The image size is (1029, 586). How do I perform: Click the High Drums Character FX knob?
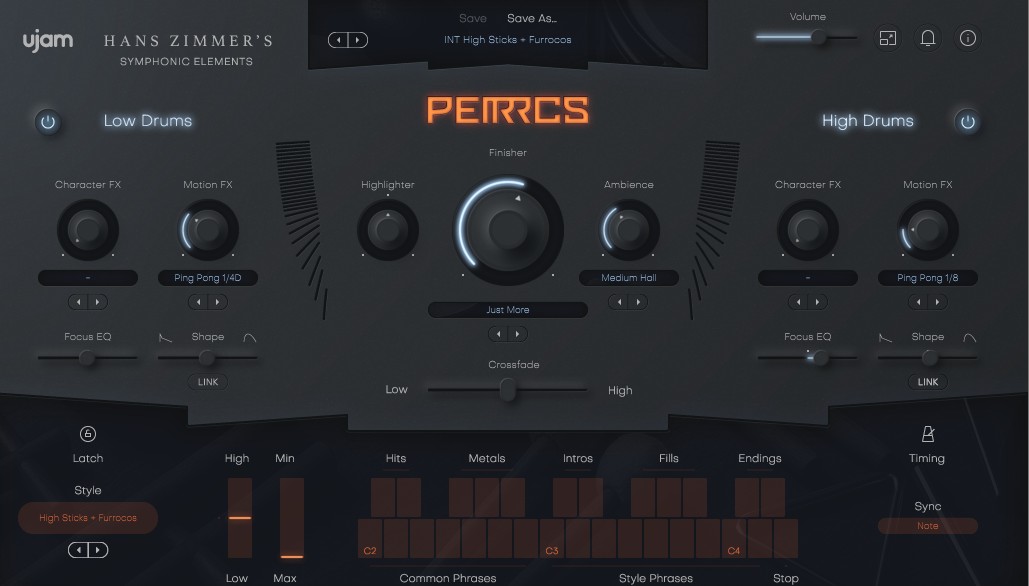click(808, 230)
